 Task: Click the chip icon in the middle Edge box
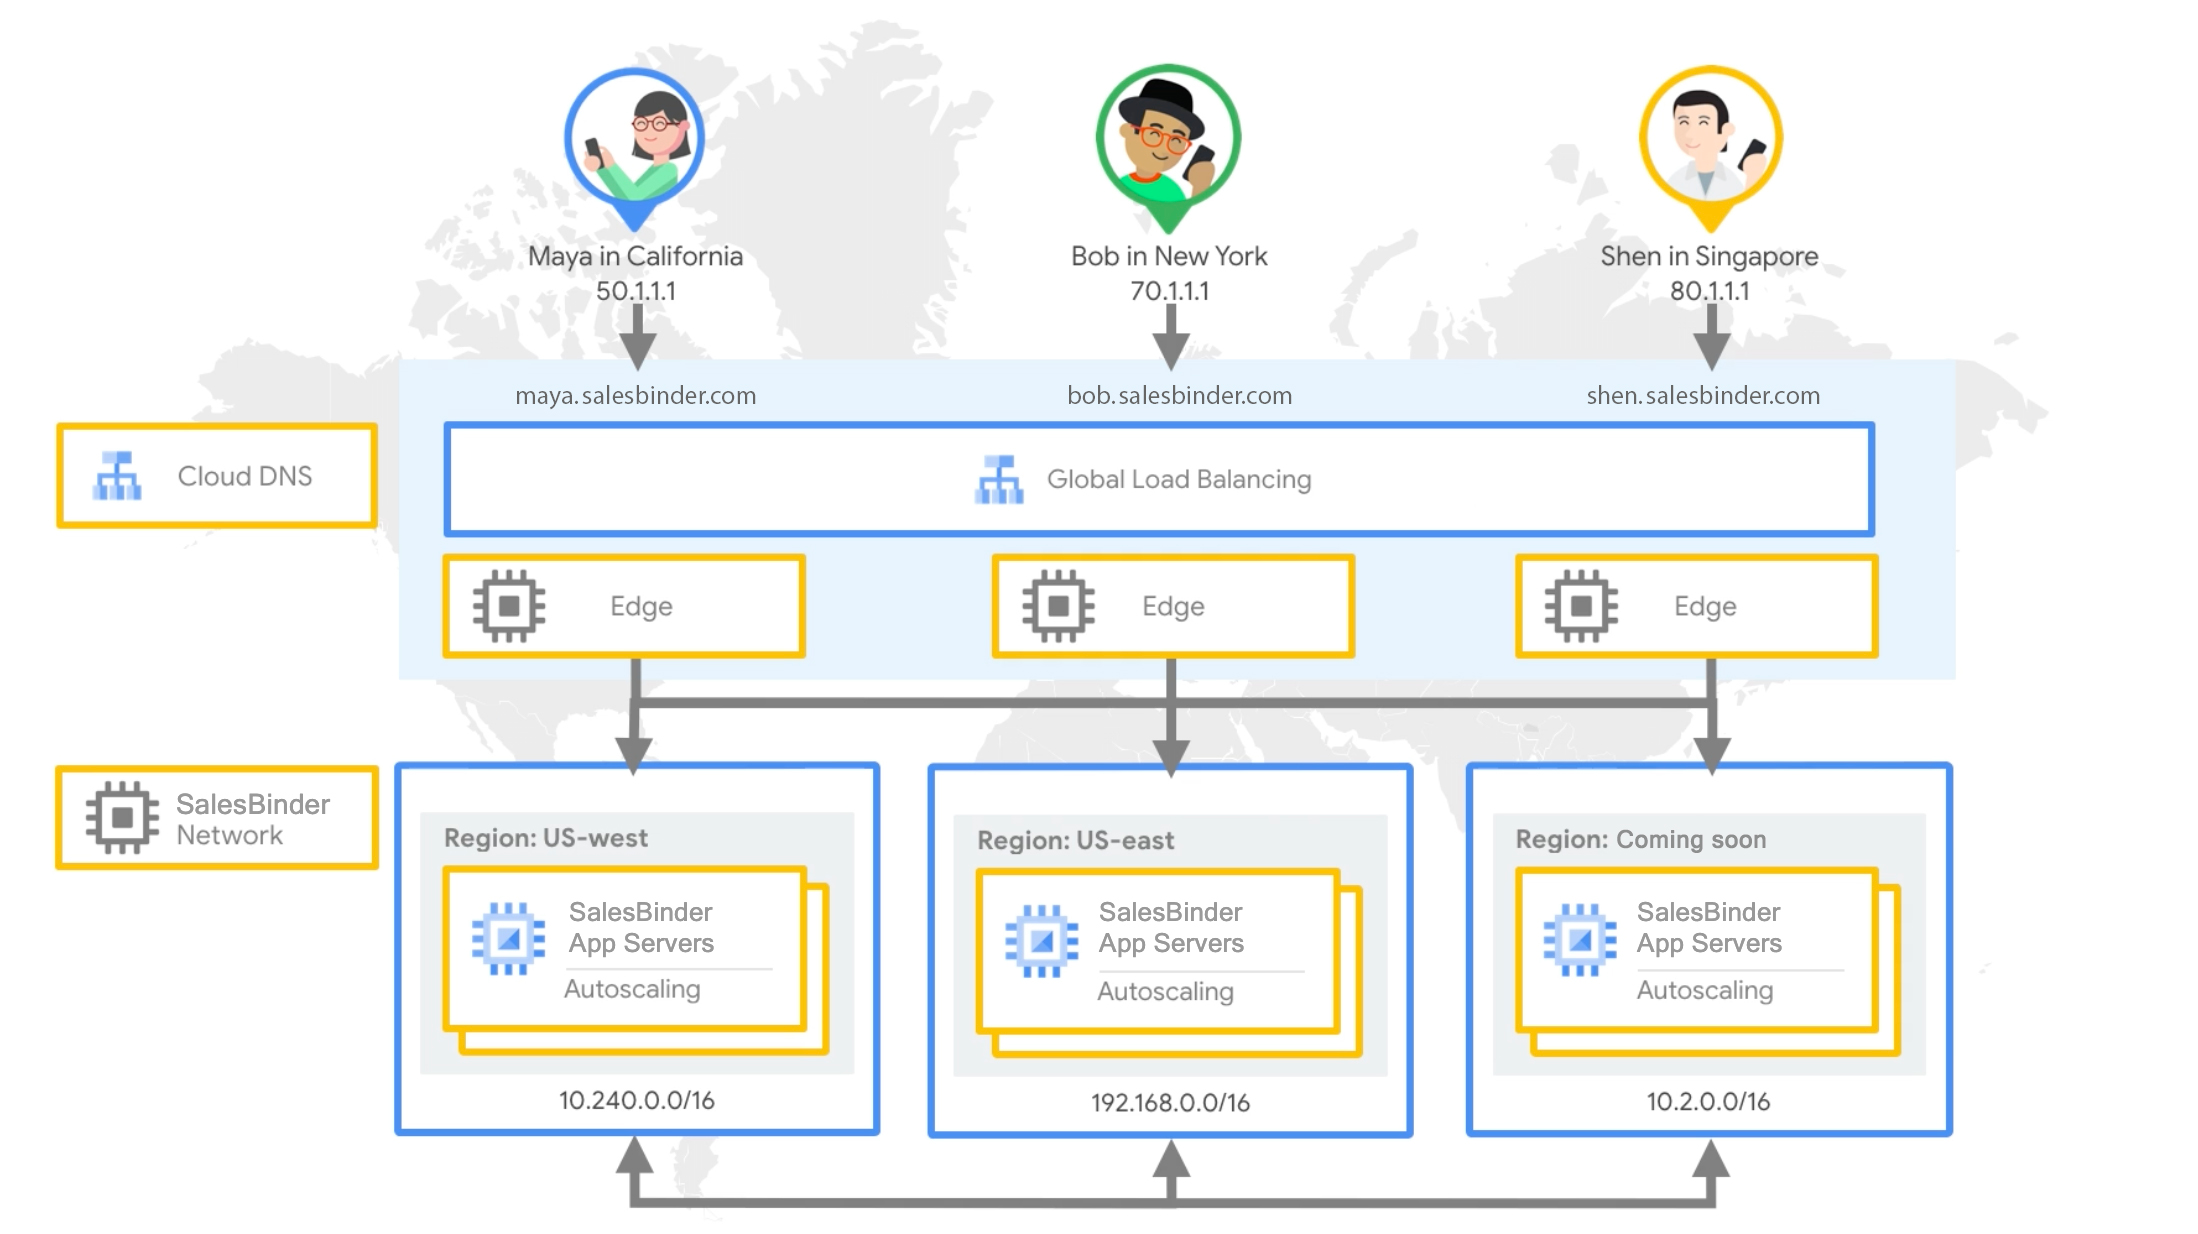1058,606
